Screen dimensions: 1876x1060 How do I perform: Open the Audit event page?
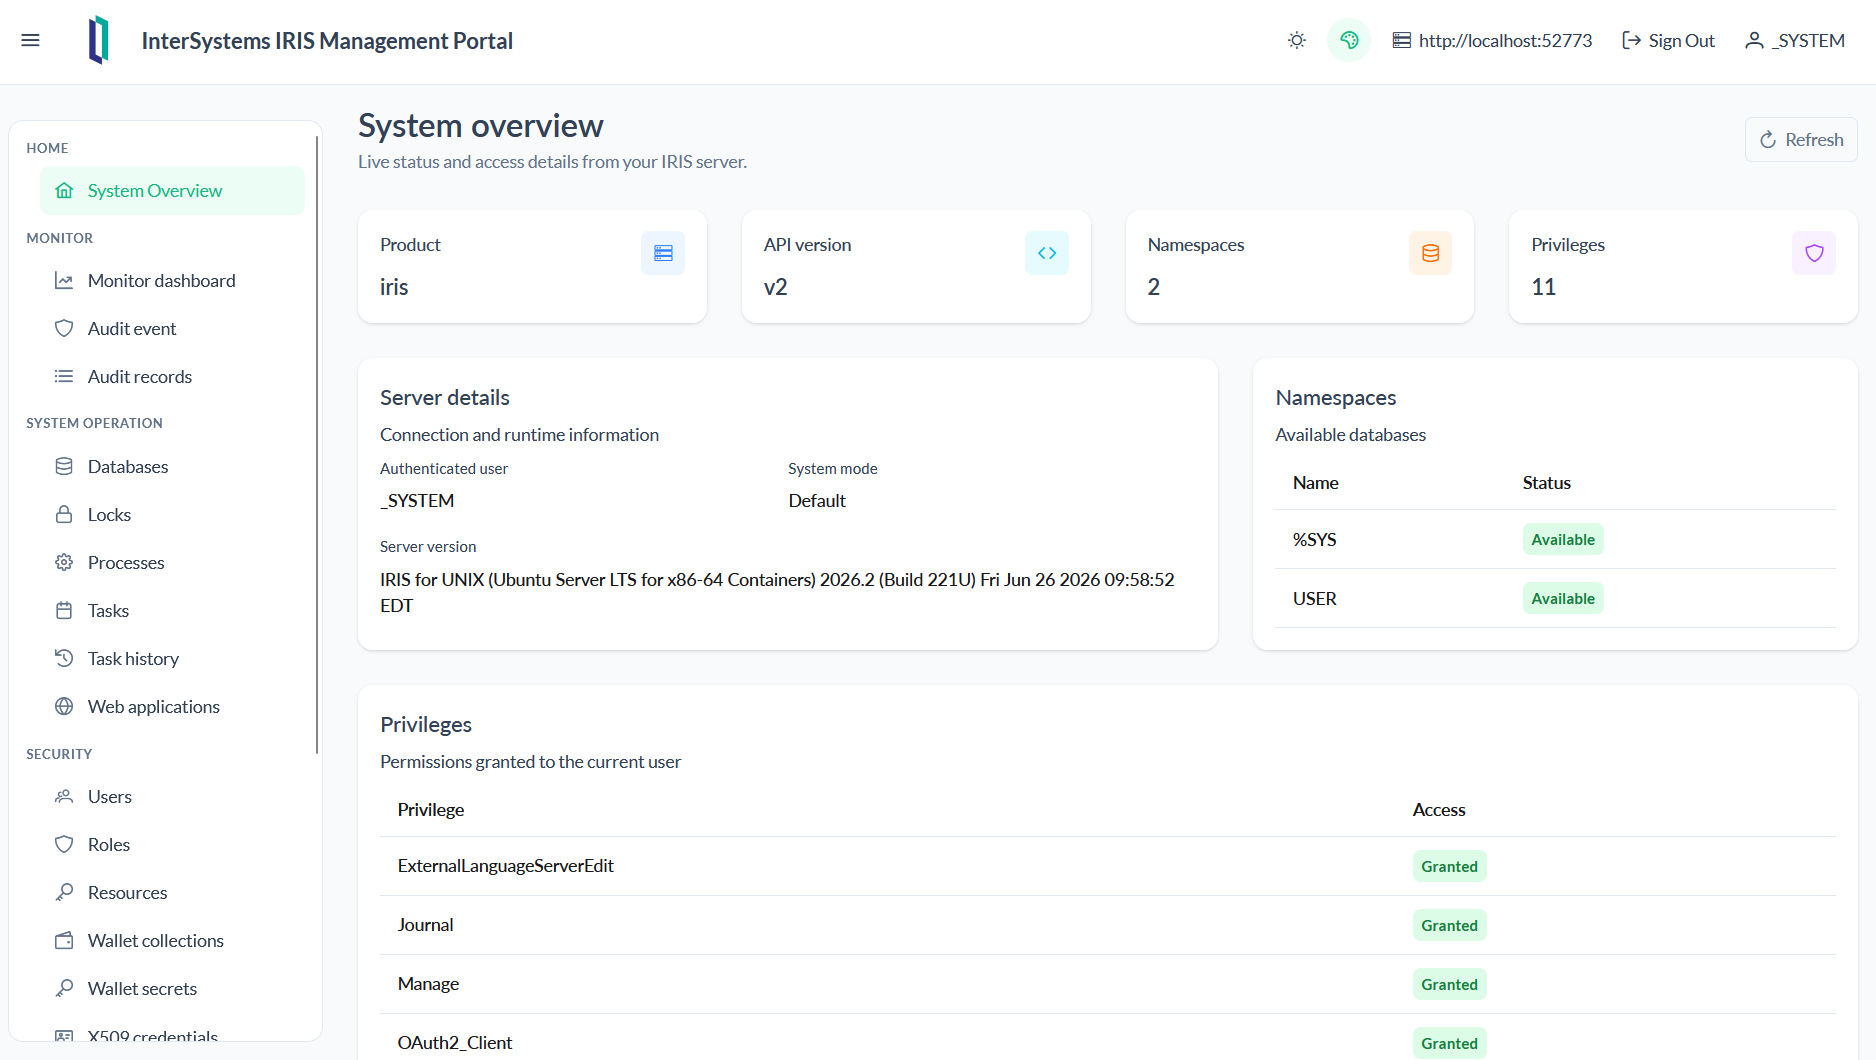[x=172, y=328]
